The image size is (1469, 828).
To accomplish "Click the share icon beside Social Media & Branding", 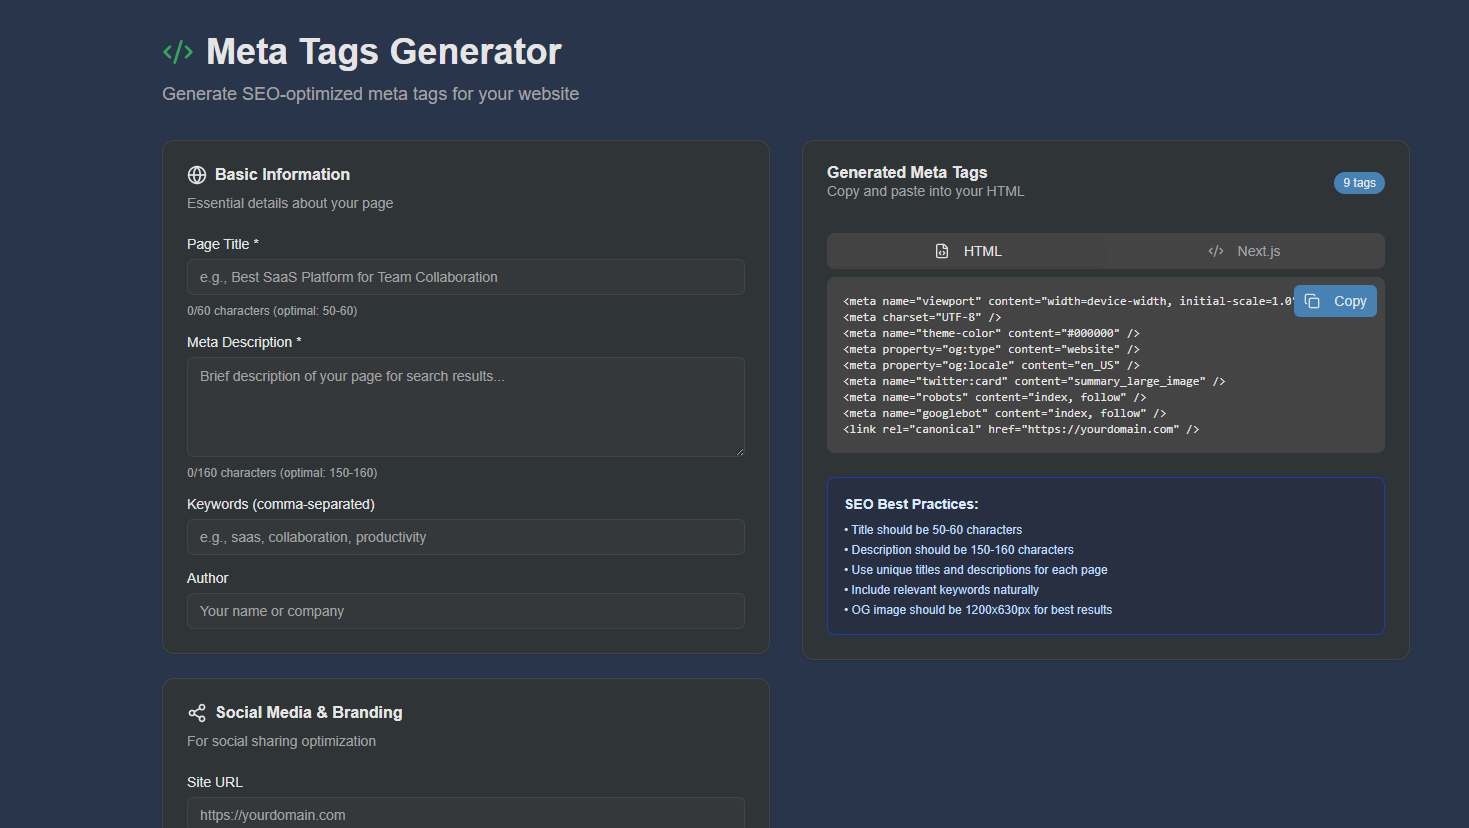I will (197, 713).
